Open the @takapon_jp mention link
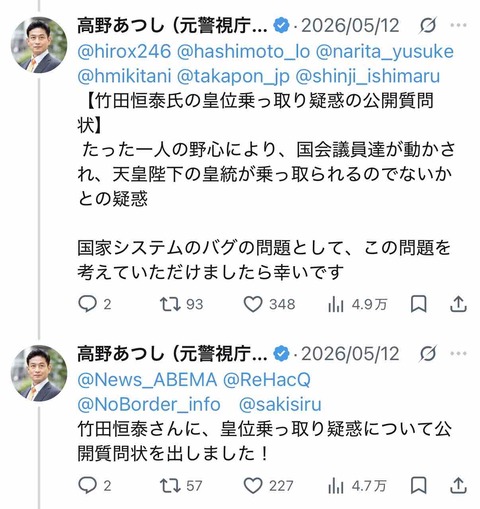 tap(233, 76)
